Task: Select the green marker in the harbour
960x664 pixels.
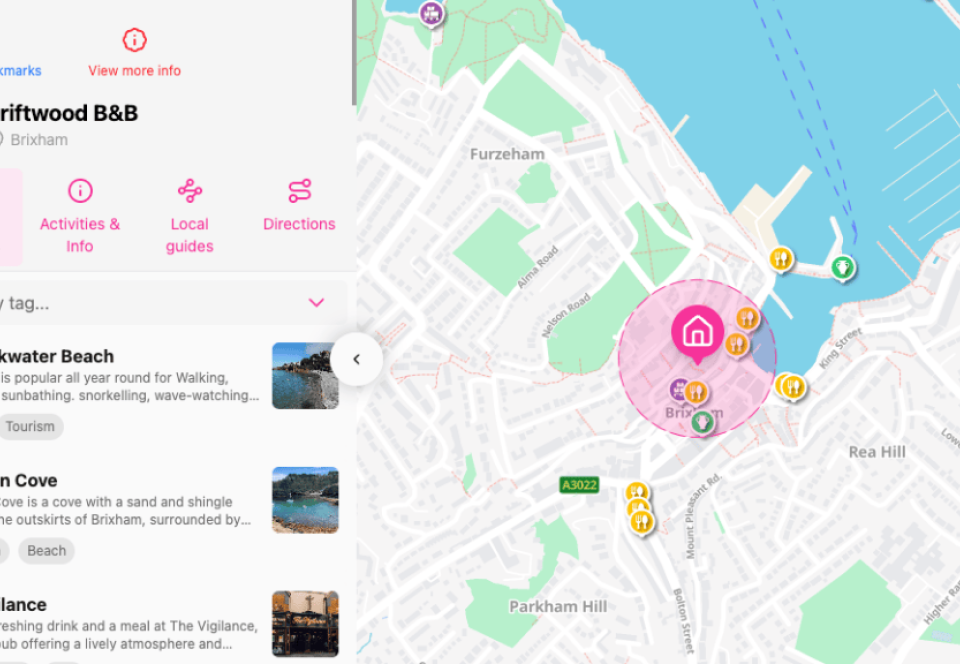Action: [843, 267]
